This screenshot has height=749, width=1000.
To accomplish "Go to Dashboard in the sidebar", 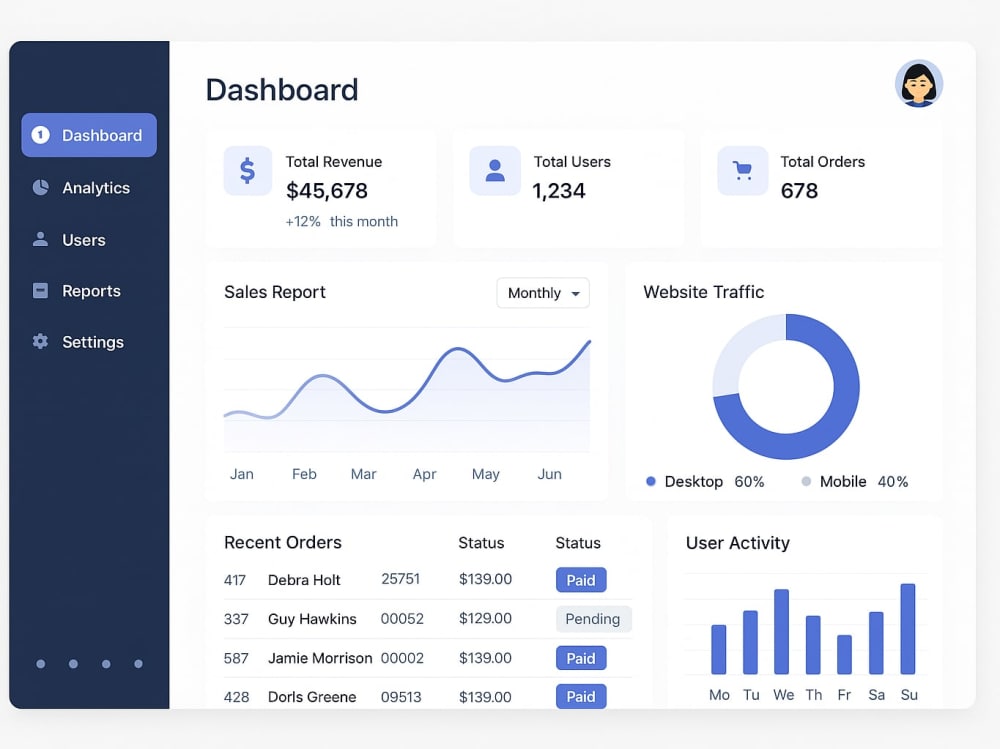I will pyautogui.click(x=89, y=135).
